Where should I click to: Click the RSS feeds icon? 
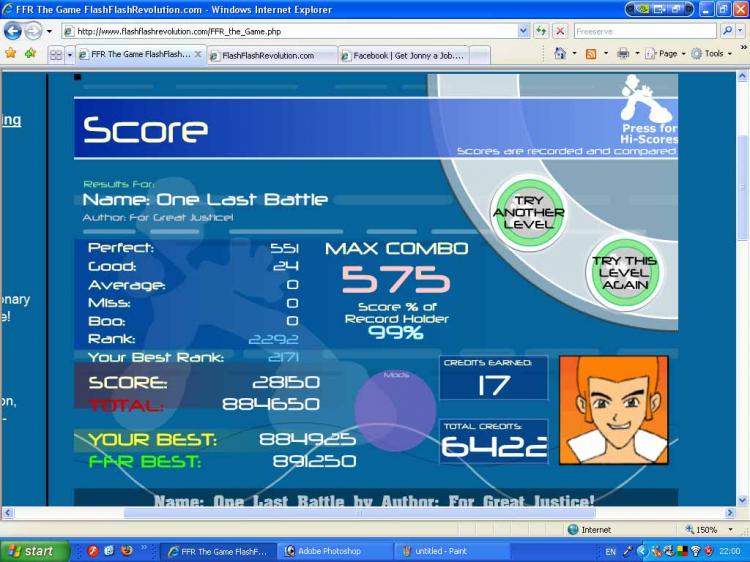(591, 54)
